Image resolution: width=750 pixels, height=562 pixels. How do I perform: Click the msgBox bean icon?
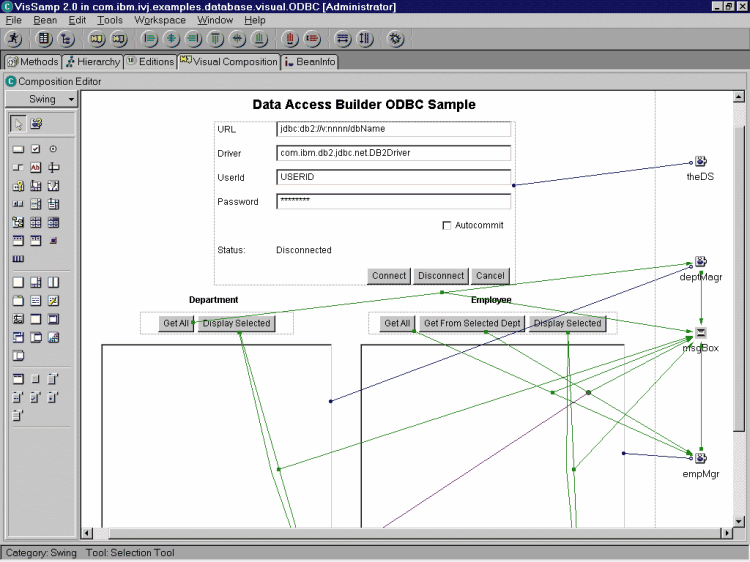pos(701,333)
